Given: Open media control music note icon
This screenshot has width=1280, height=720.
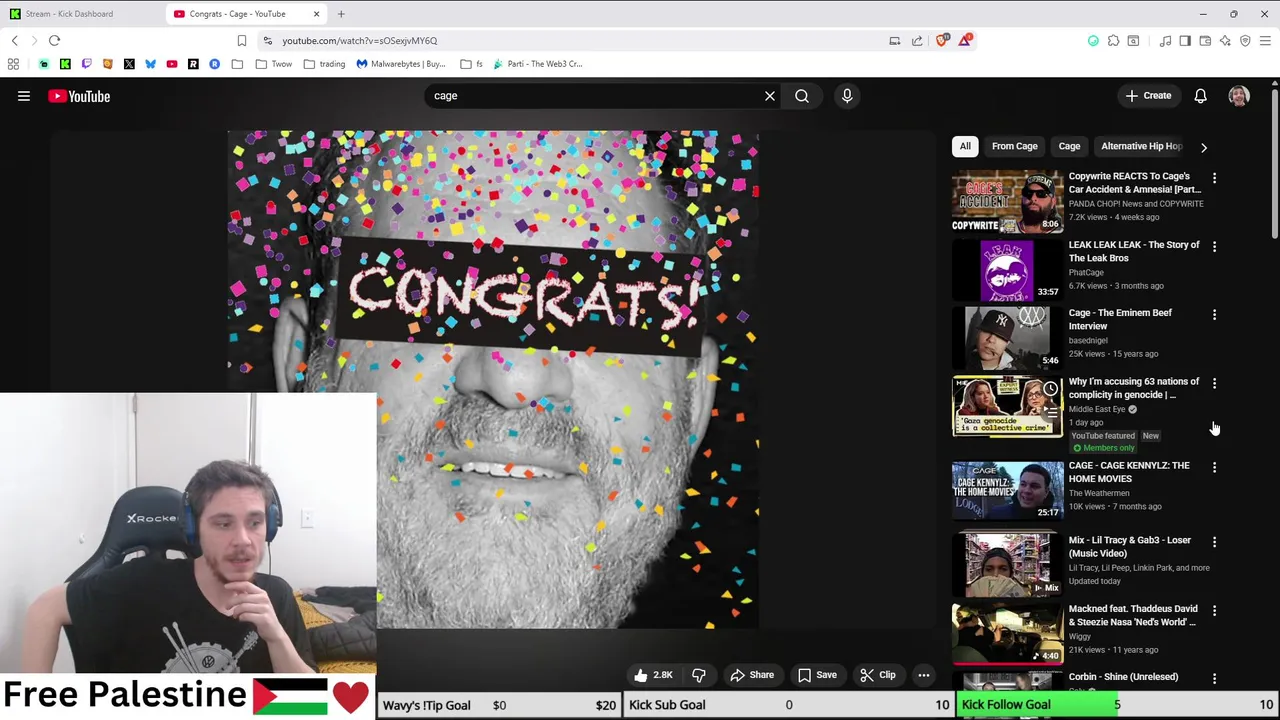Looking at the screenshot, I should (1165, 41).
